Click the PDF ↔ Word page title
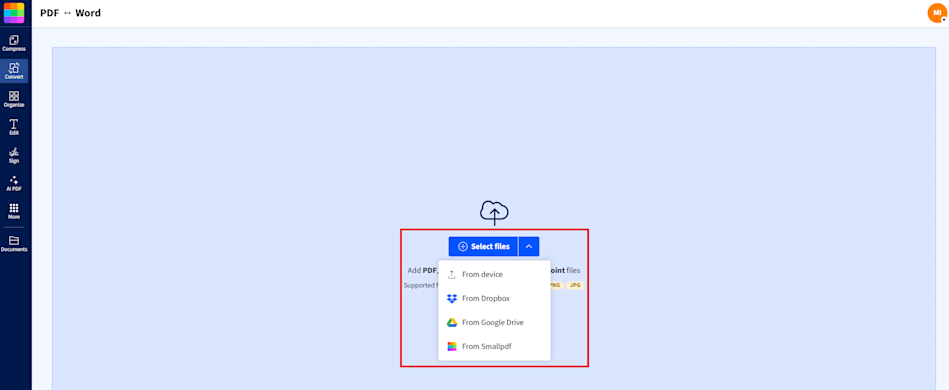Image resolution: width=949 pixels, height=390 pixels. (x=70, y=13)
